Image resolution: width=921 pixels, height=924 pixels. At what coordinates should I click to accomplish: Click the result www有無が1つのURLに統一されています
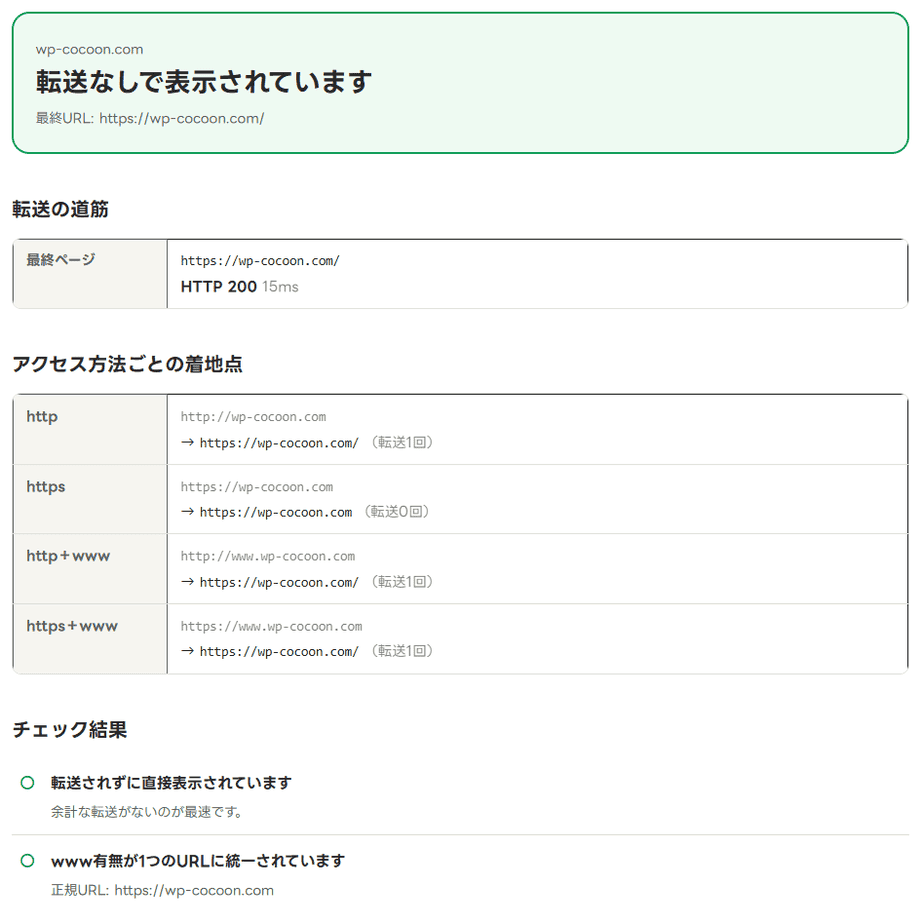click(x=198, y=861)
